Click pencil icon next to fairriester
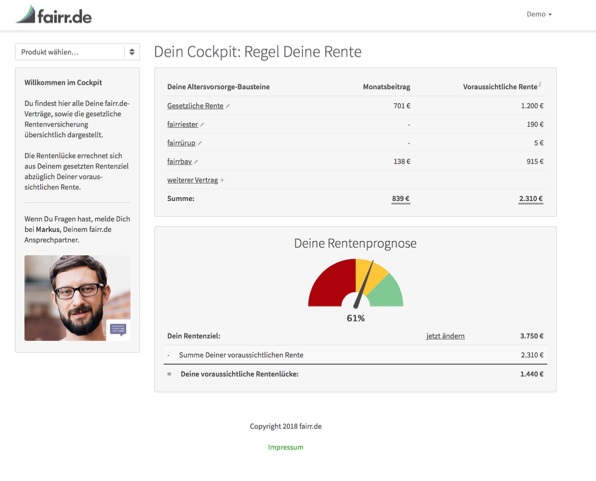Image resolution: width=596 pixels, height=481 pixels. (x=202, y=125)
